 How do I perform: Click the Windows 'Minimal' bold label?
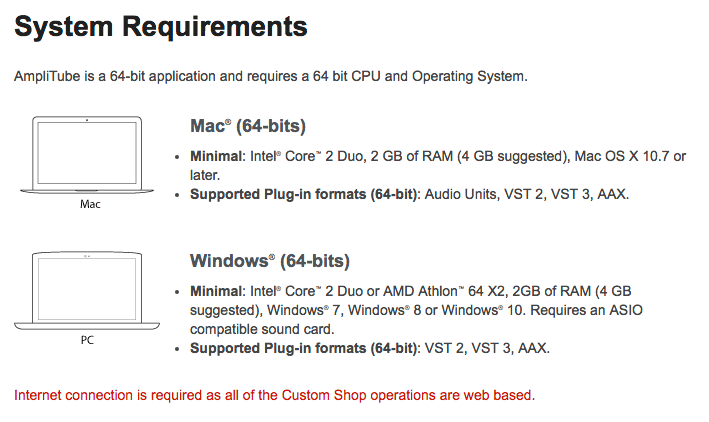216,291
